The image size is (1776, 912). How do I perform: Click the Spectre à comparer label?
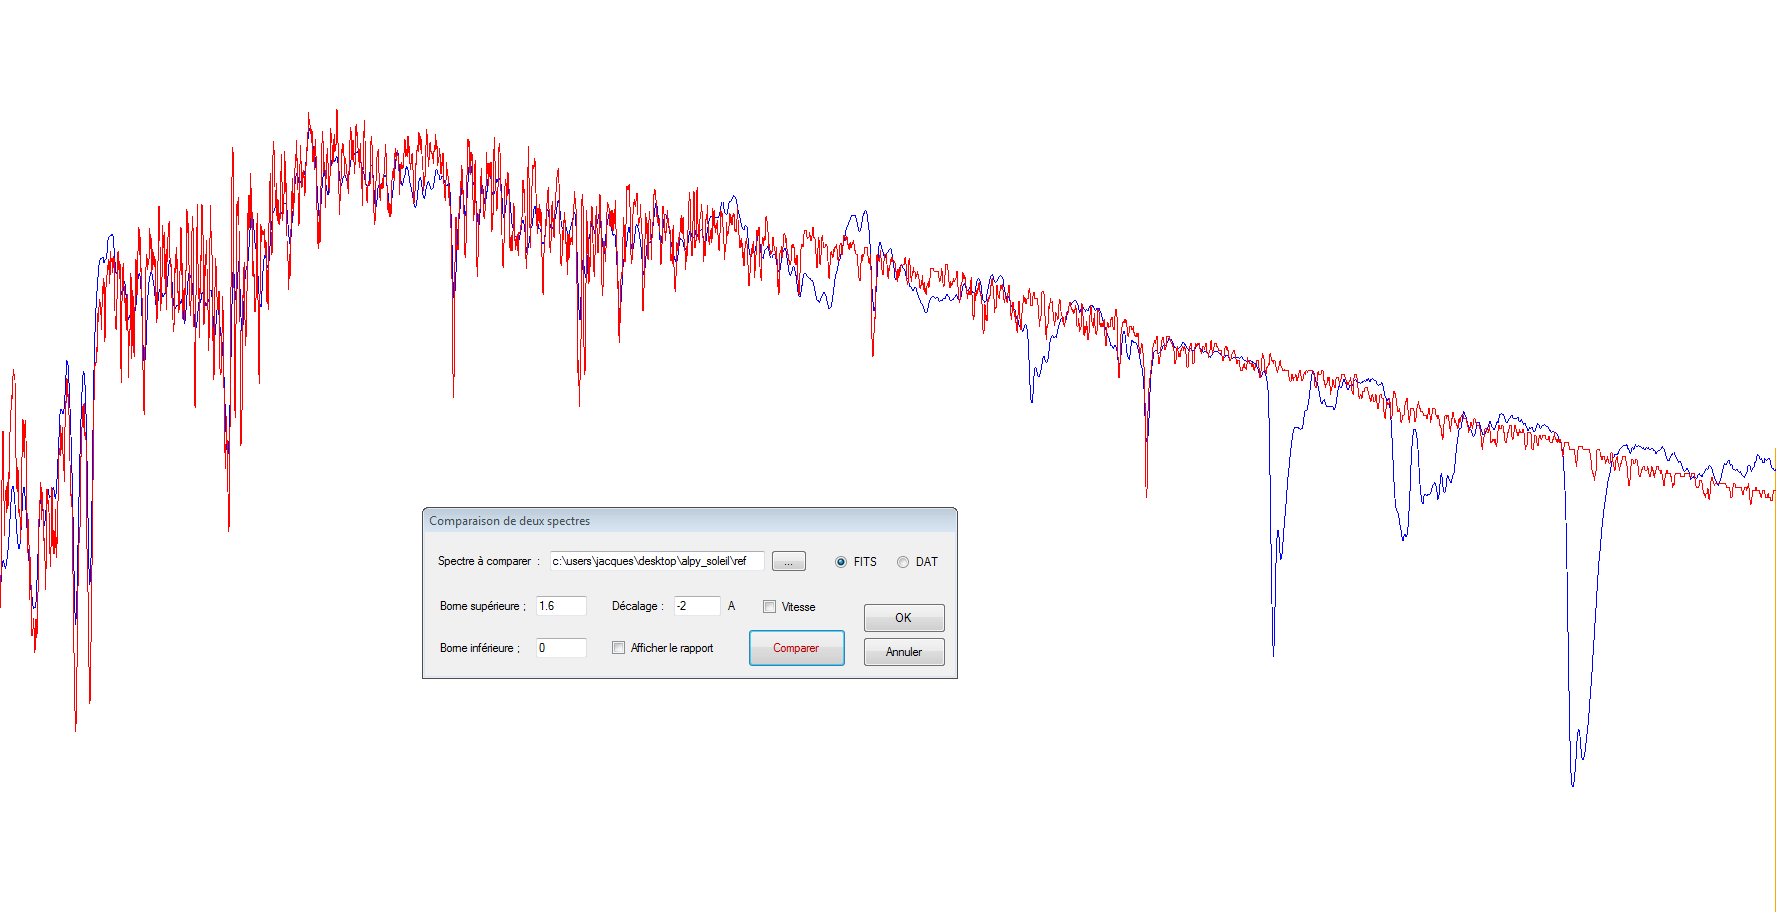(x=484, y=561)
